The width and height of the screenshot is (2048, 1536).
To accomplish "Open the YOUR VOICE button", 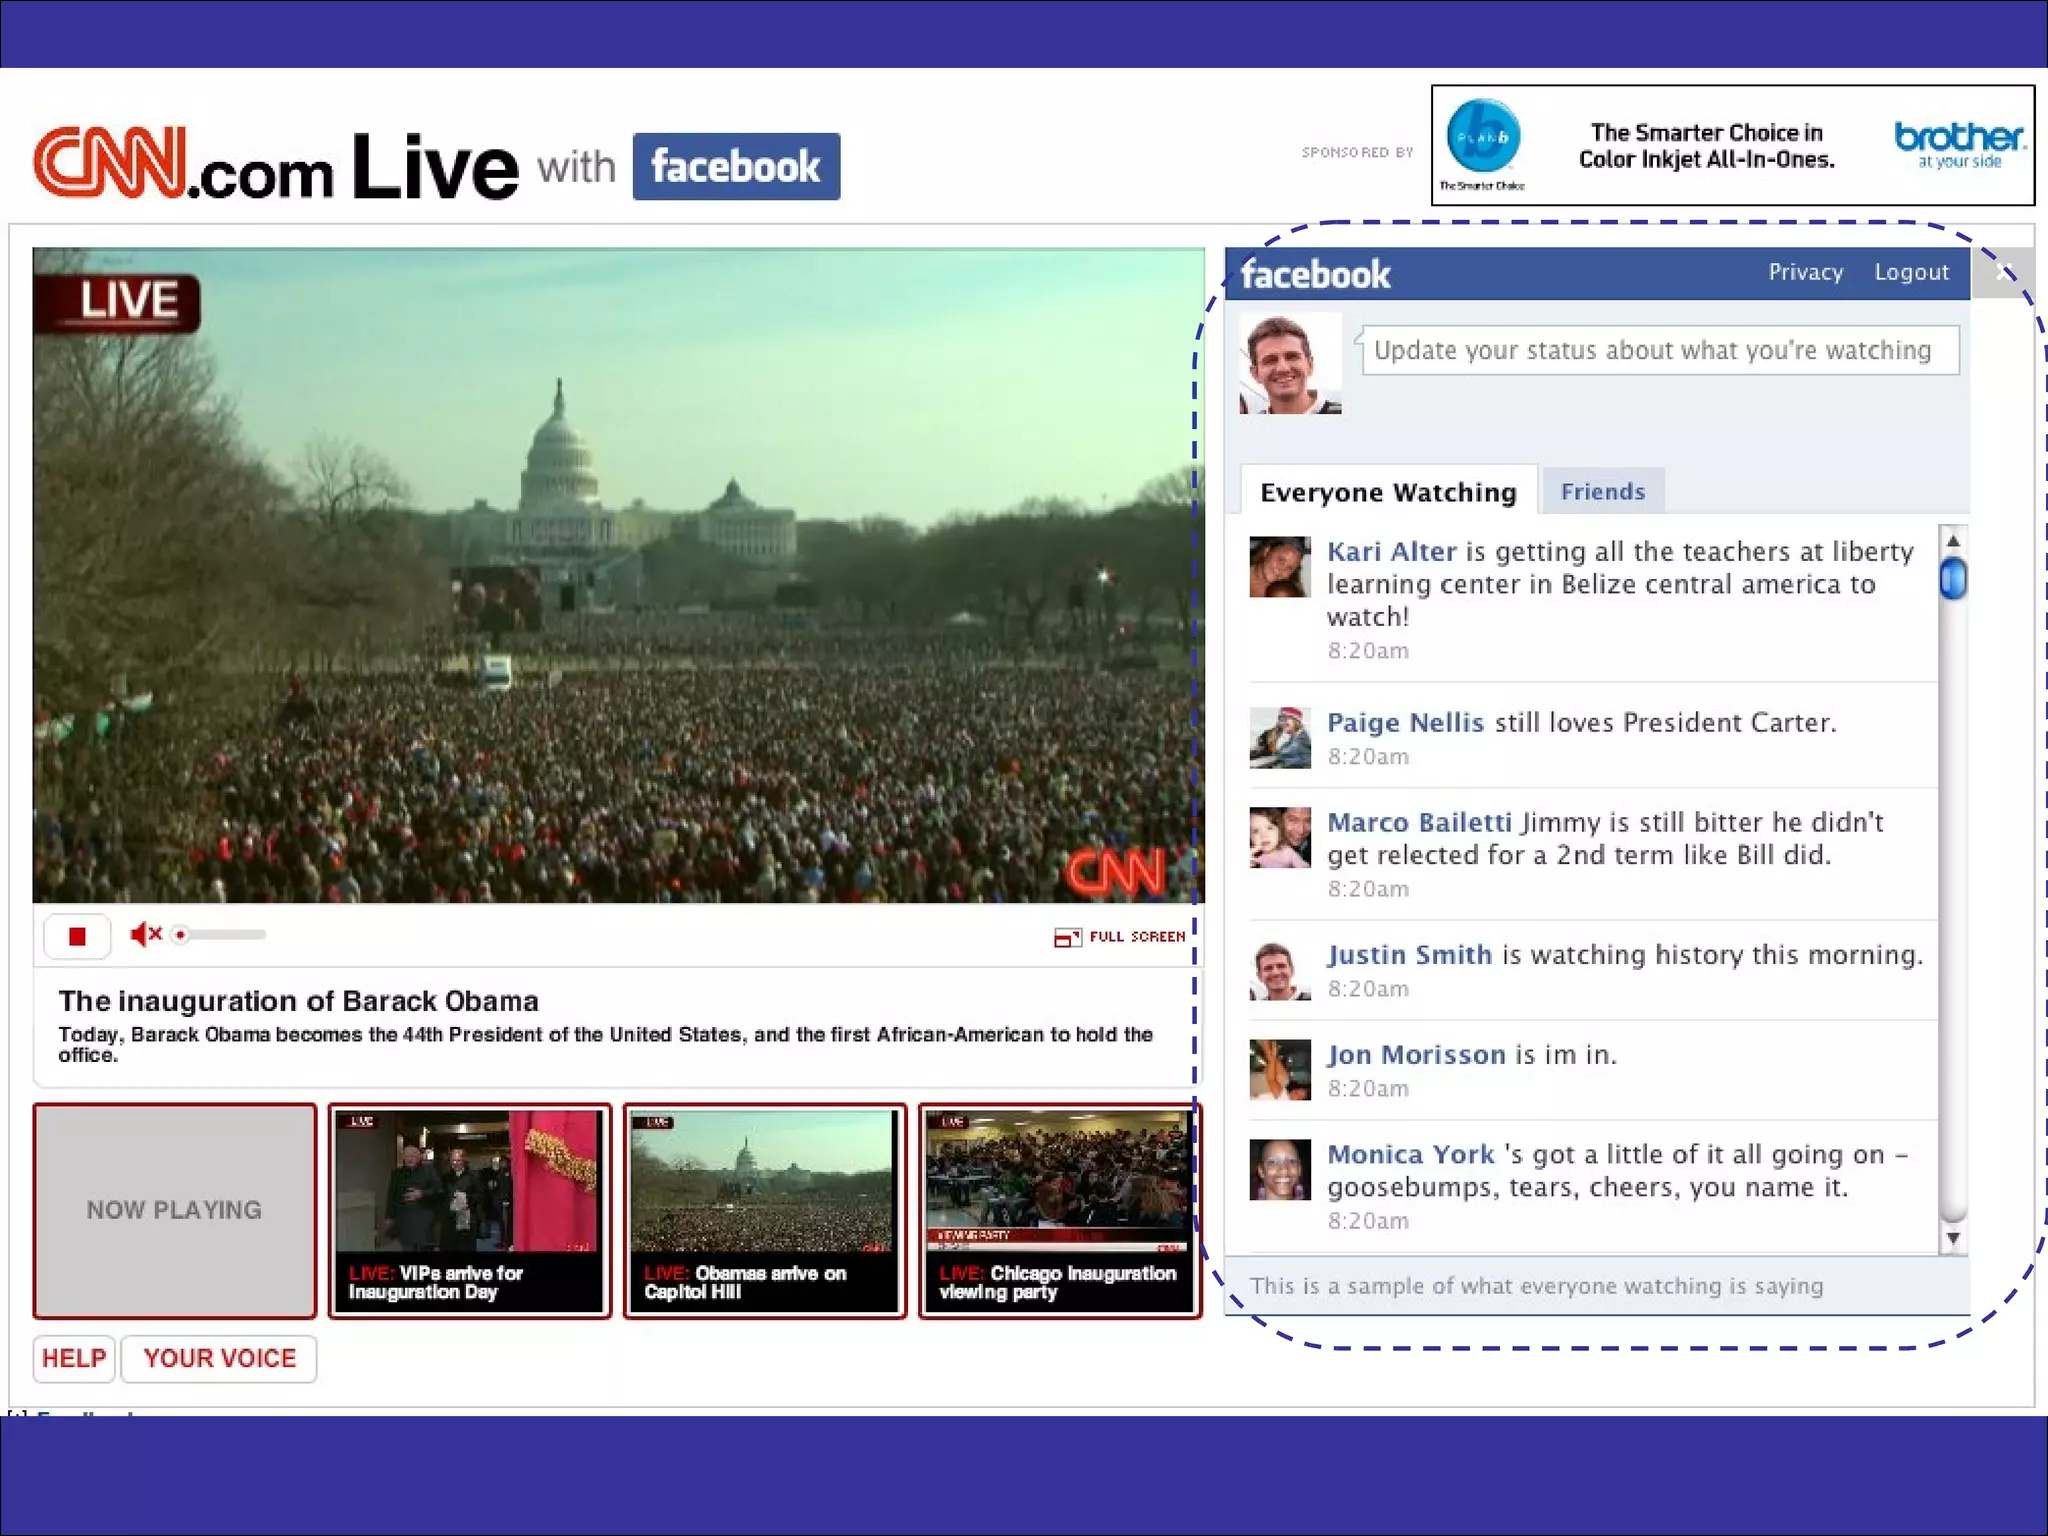I will click(219, 1358).
